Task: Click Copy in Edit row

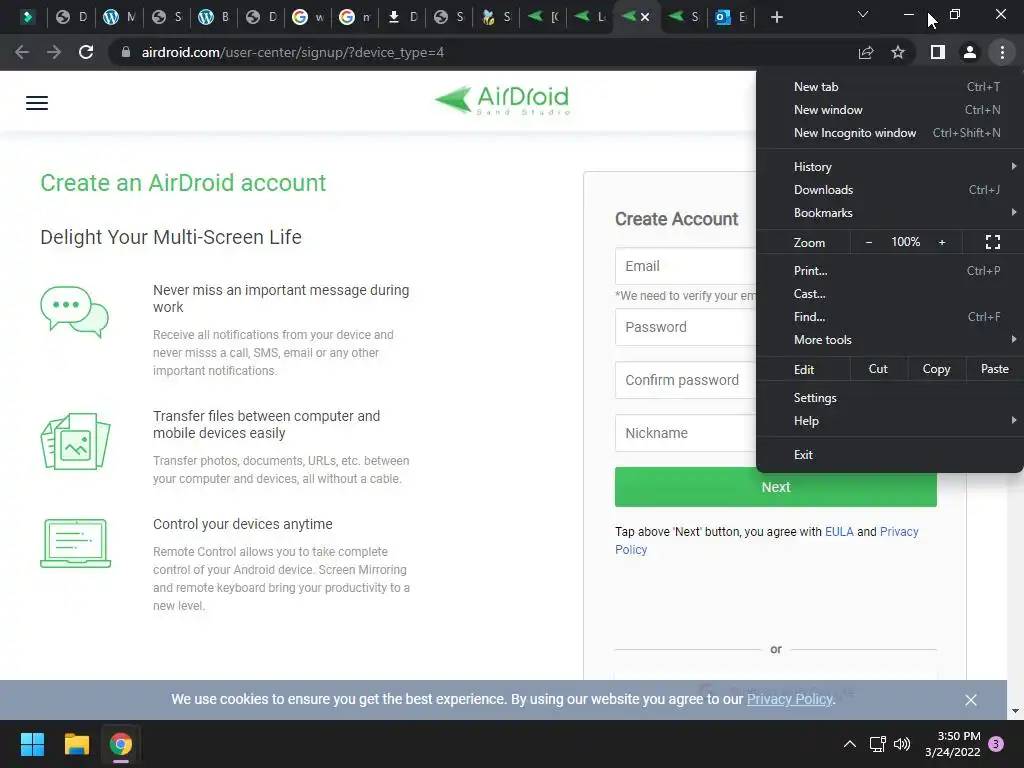Action: 936,369
